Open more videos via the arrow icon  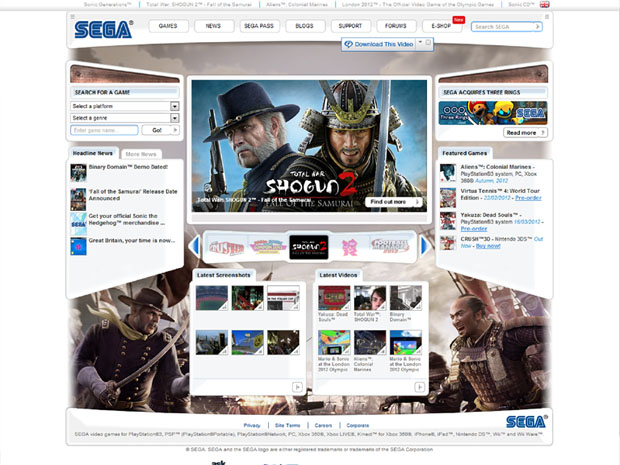(x=420, y=387)
